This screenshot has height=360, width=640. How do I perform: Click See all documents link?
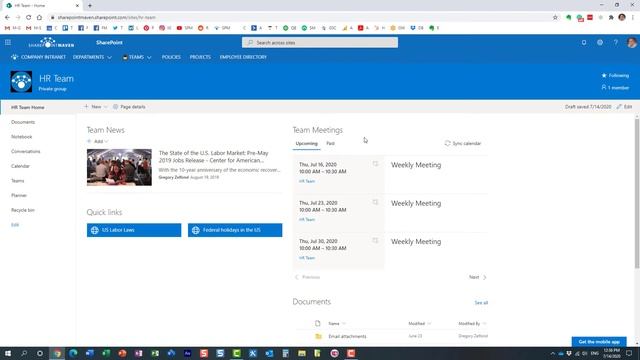click(x=481, y=303)
